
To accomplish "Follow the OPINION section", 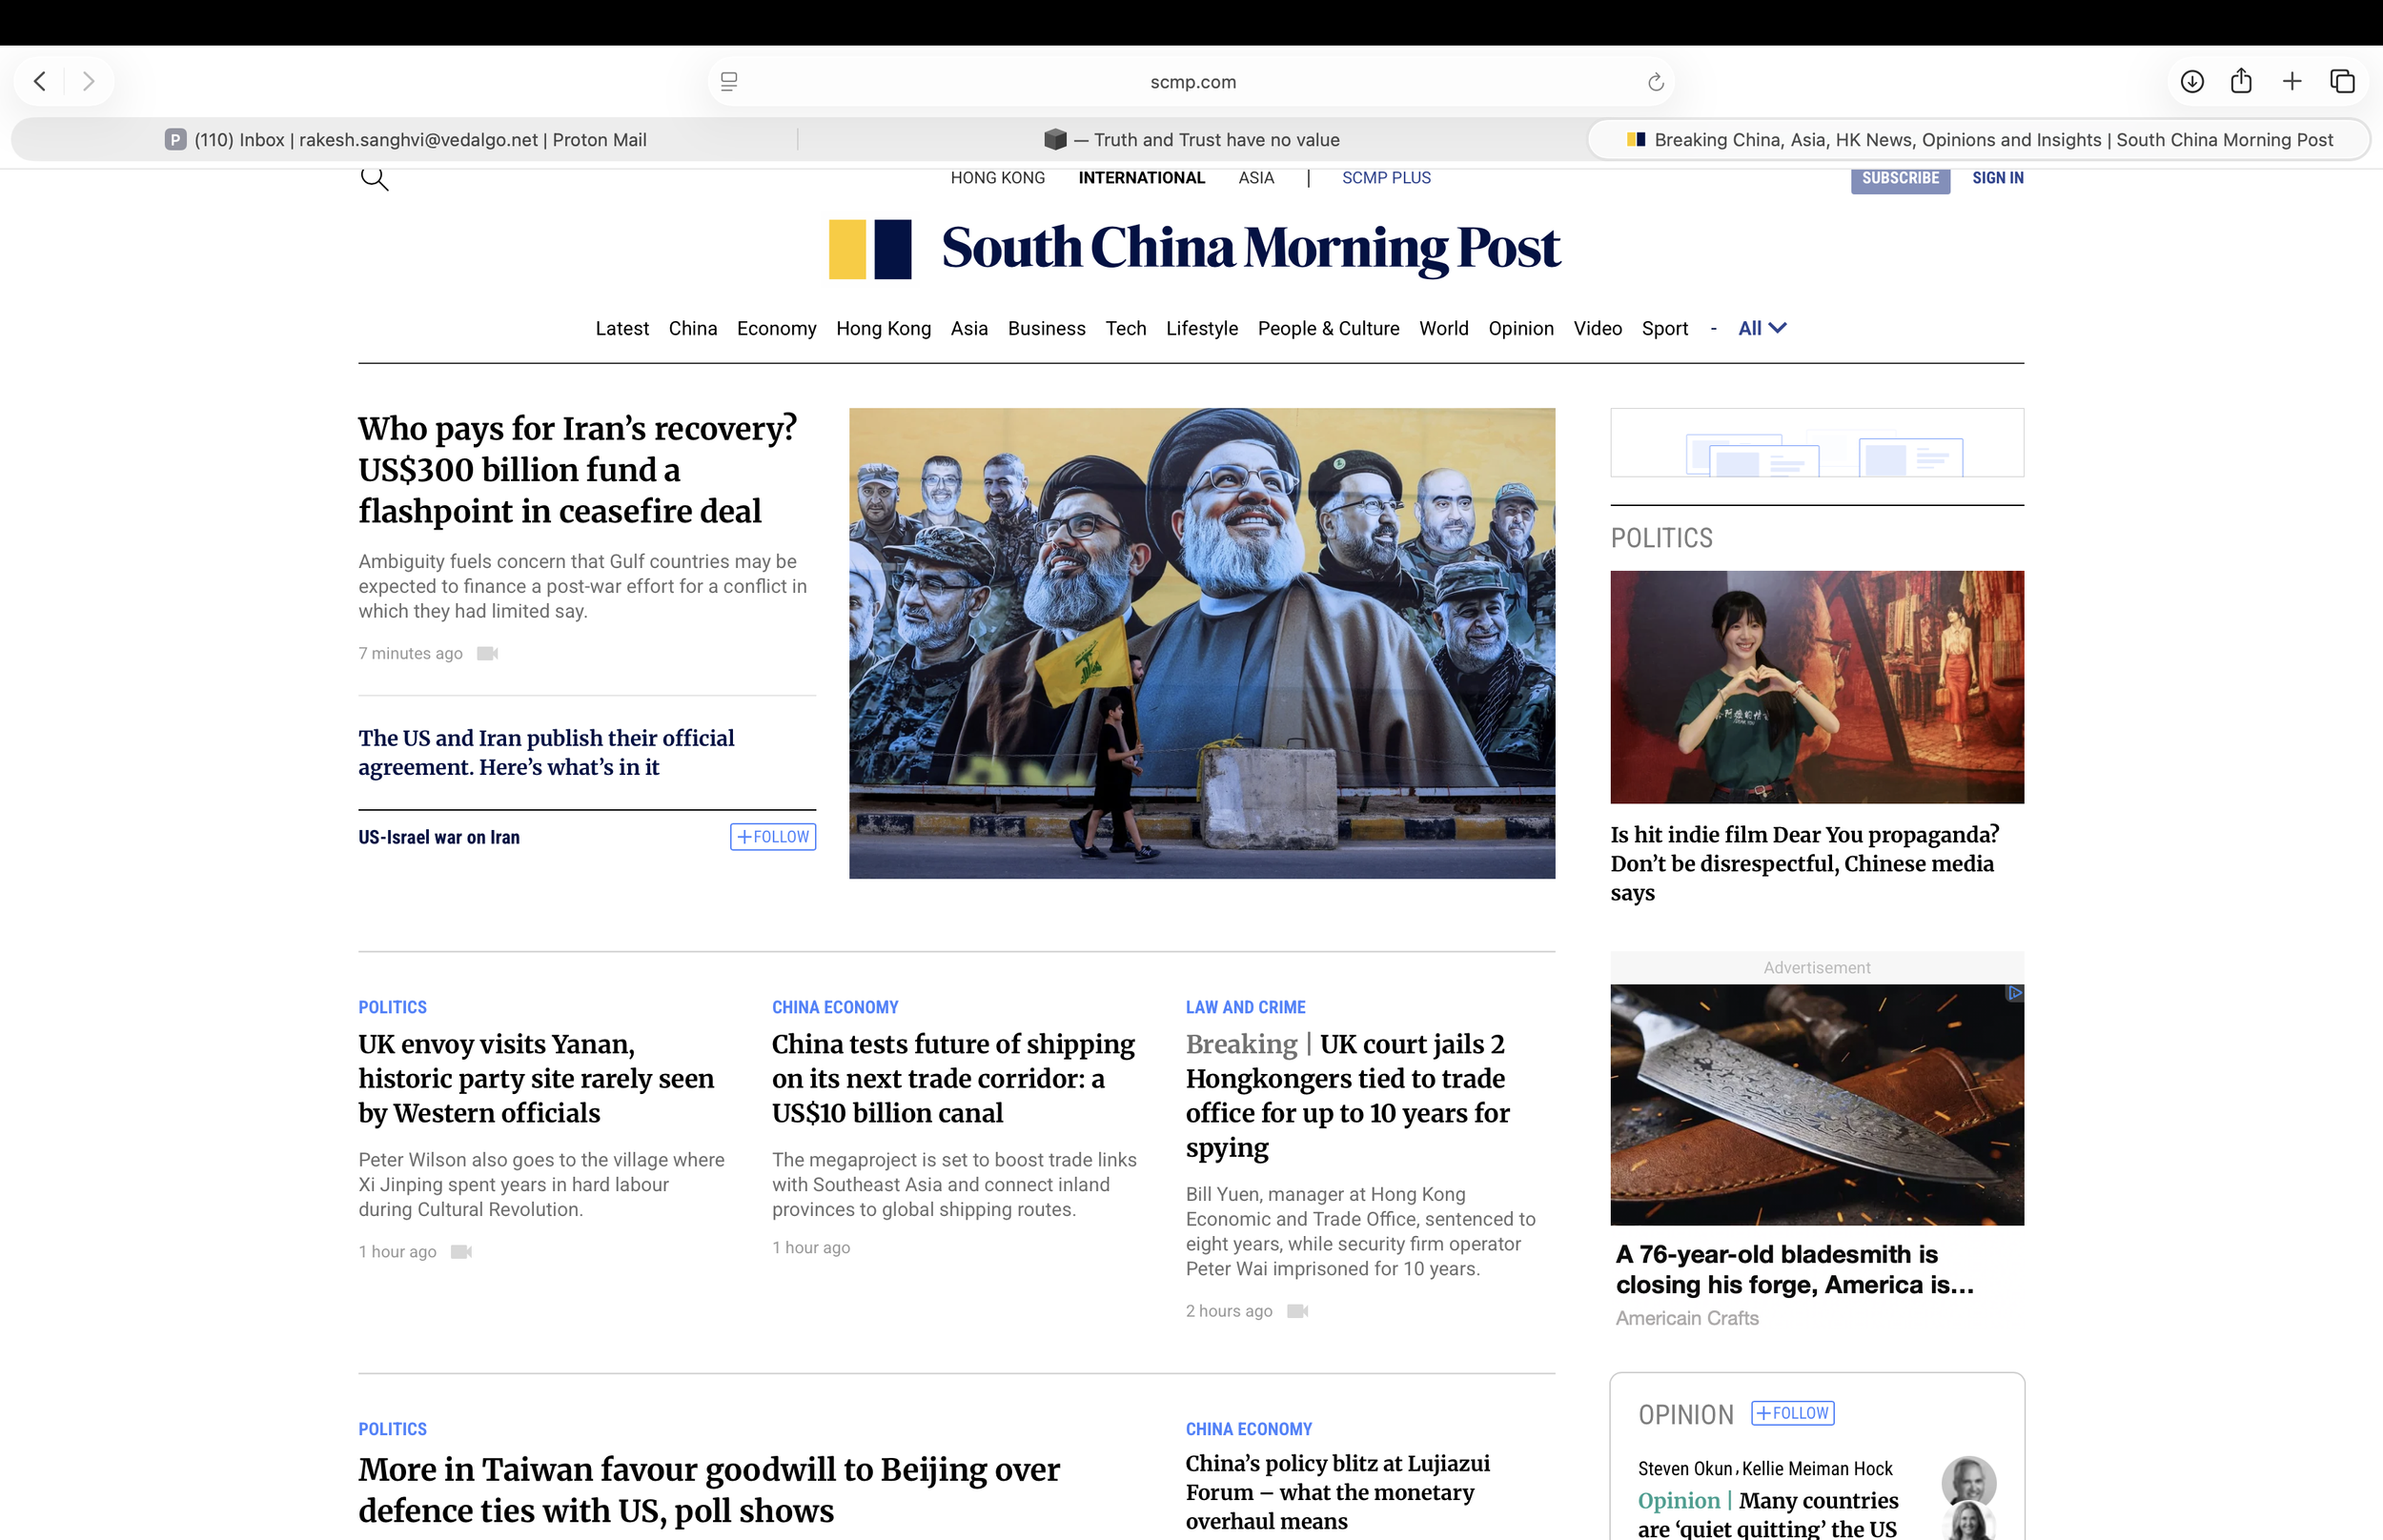I will point(1793,1413).
